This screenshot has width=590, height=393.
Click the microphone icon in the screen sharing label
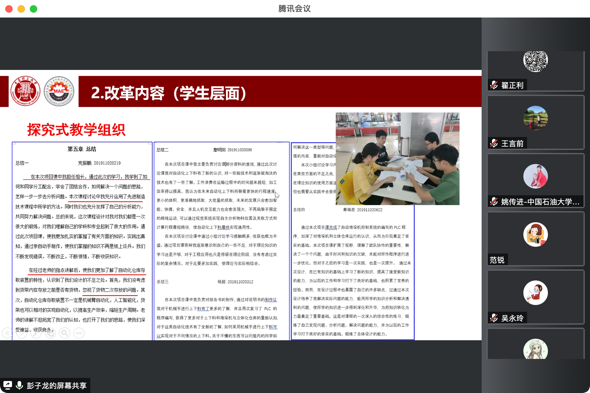click(19, 385)
